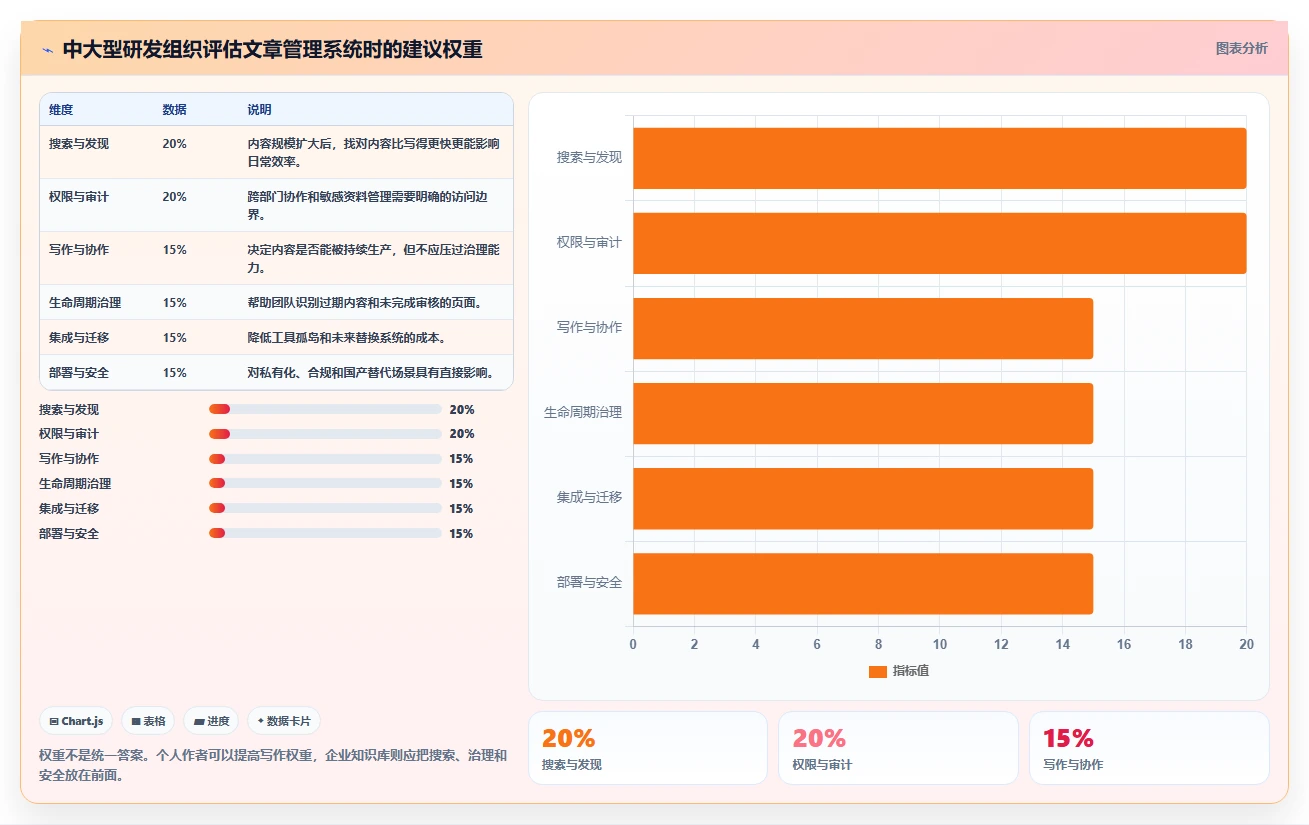1309x825 pixels.
Task: Click the 集成与迁移 table cell
Action: (79, 338)
